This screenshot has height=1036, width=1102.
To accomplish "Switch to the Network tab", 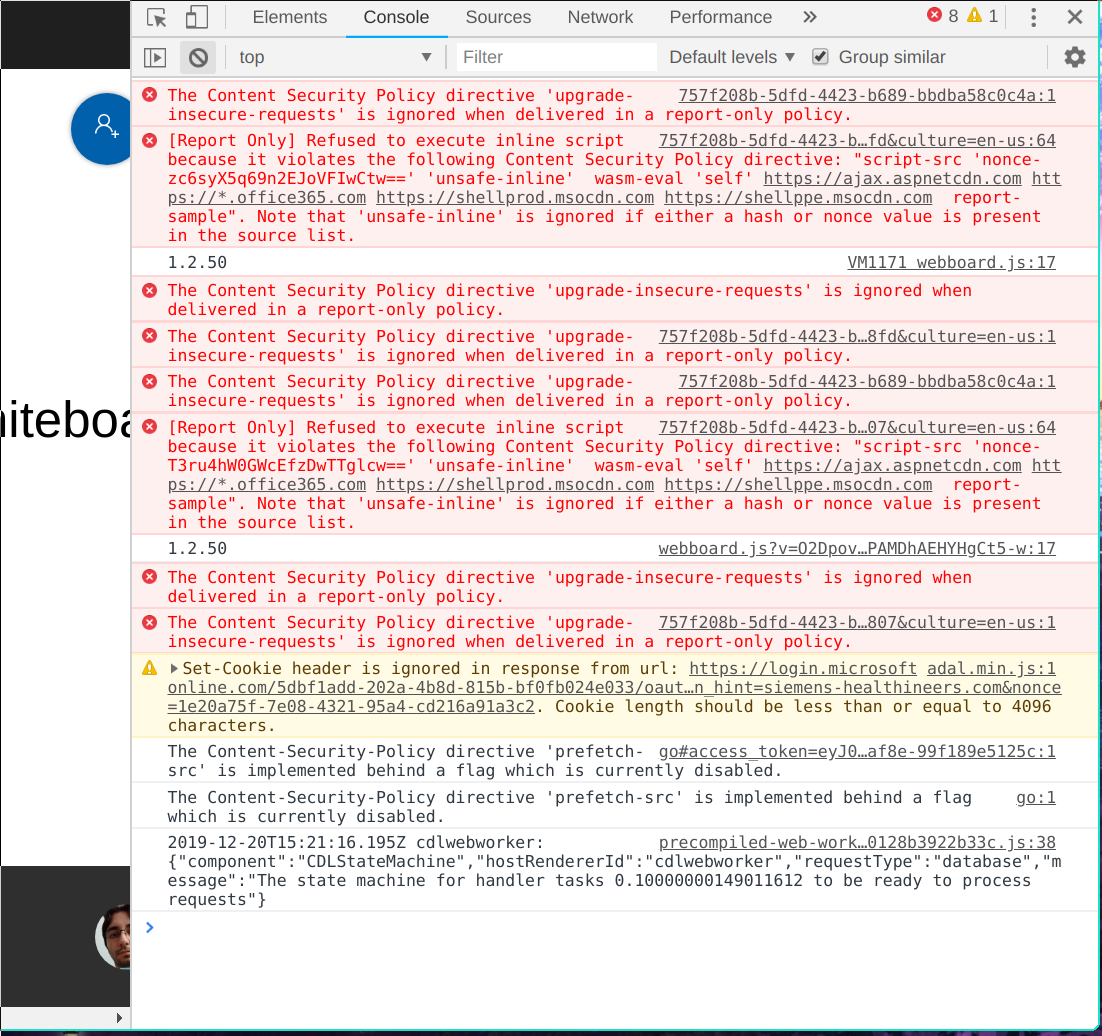I will tap(600, 17).
